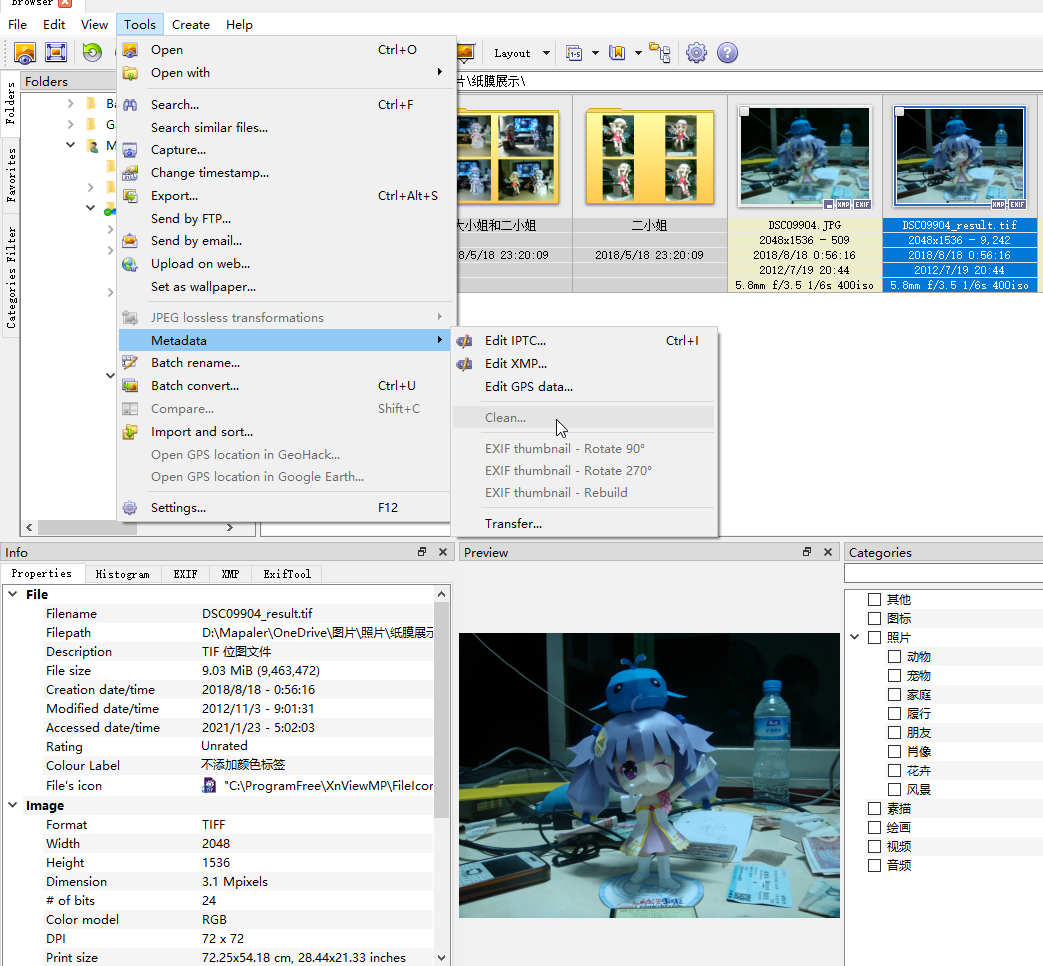Check the 动物 category checkbox
This screenshot has height=966, width=1043.
[x=895, y=657]
